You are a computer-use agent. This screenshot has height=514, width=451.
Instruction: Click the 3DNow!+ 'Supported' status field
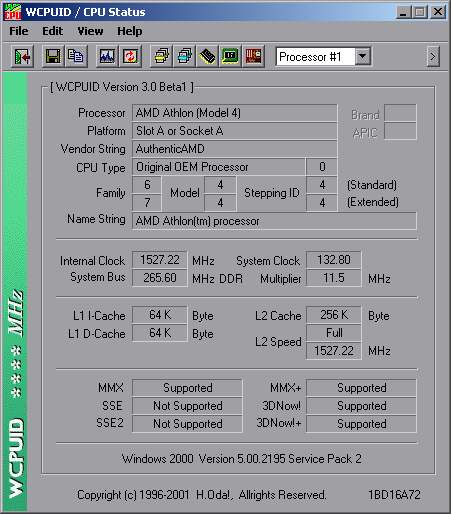pos(361,424)
